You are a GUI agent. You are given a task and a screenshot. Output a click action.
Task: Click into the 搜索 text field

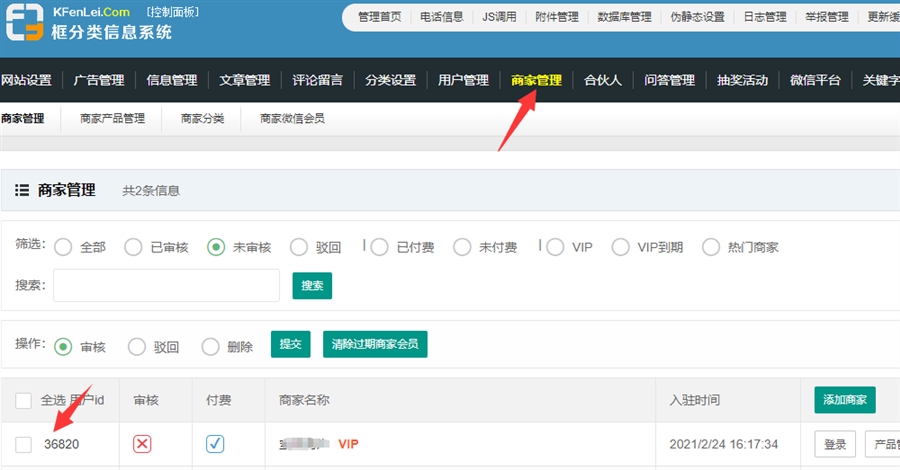[166, 285]
